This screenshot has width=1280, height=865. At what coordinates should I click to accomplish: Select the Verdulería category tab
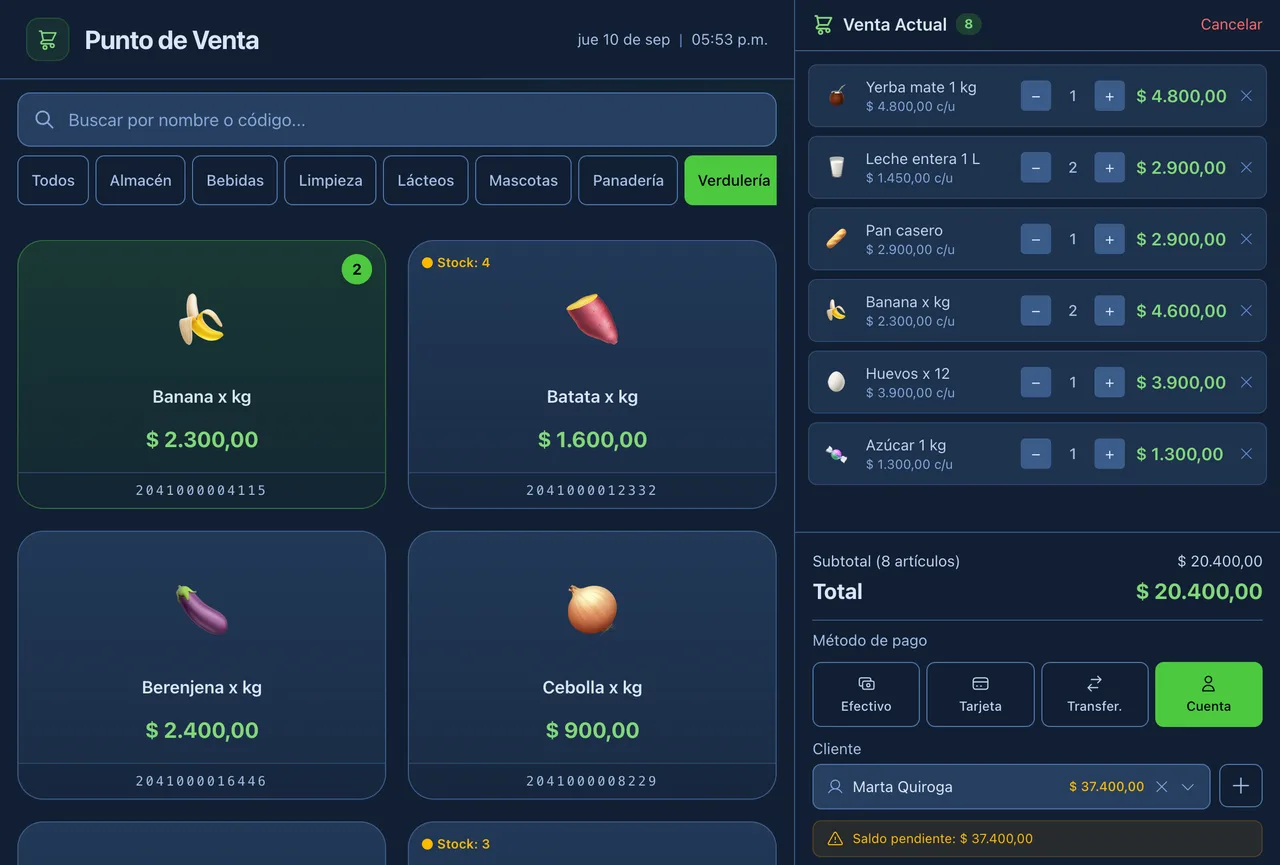[731, 180]
